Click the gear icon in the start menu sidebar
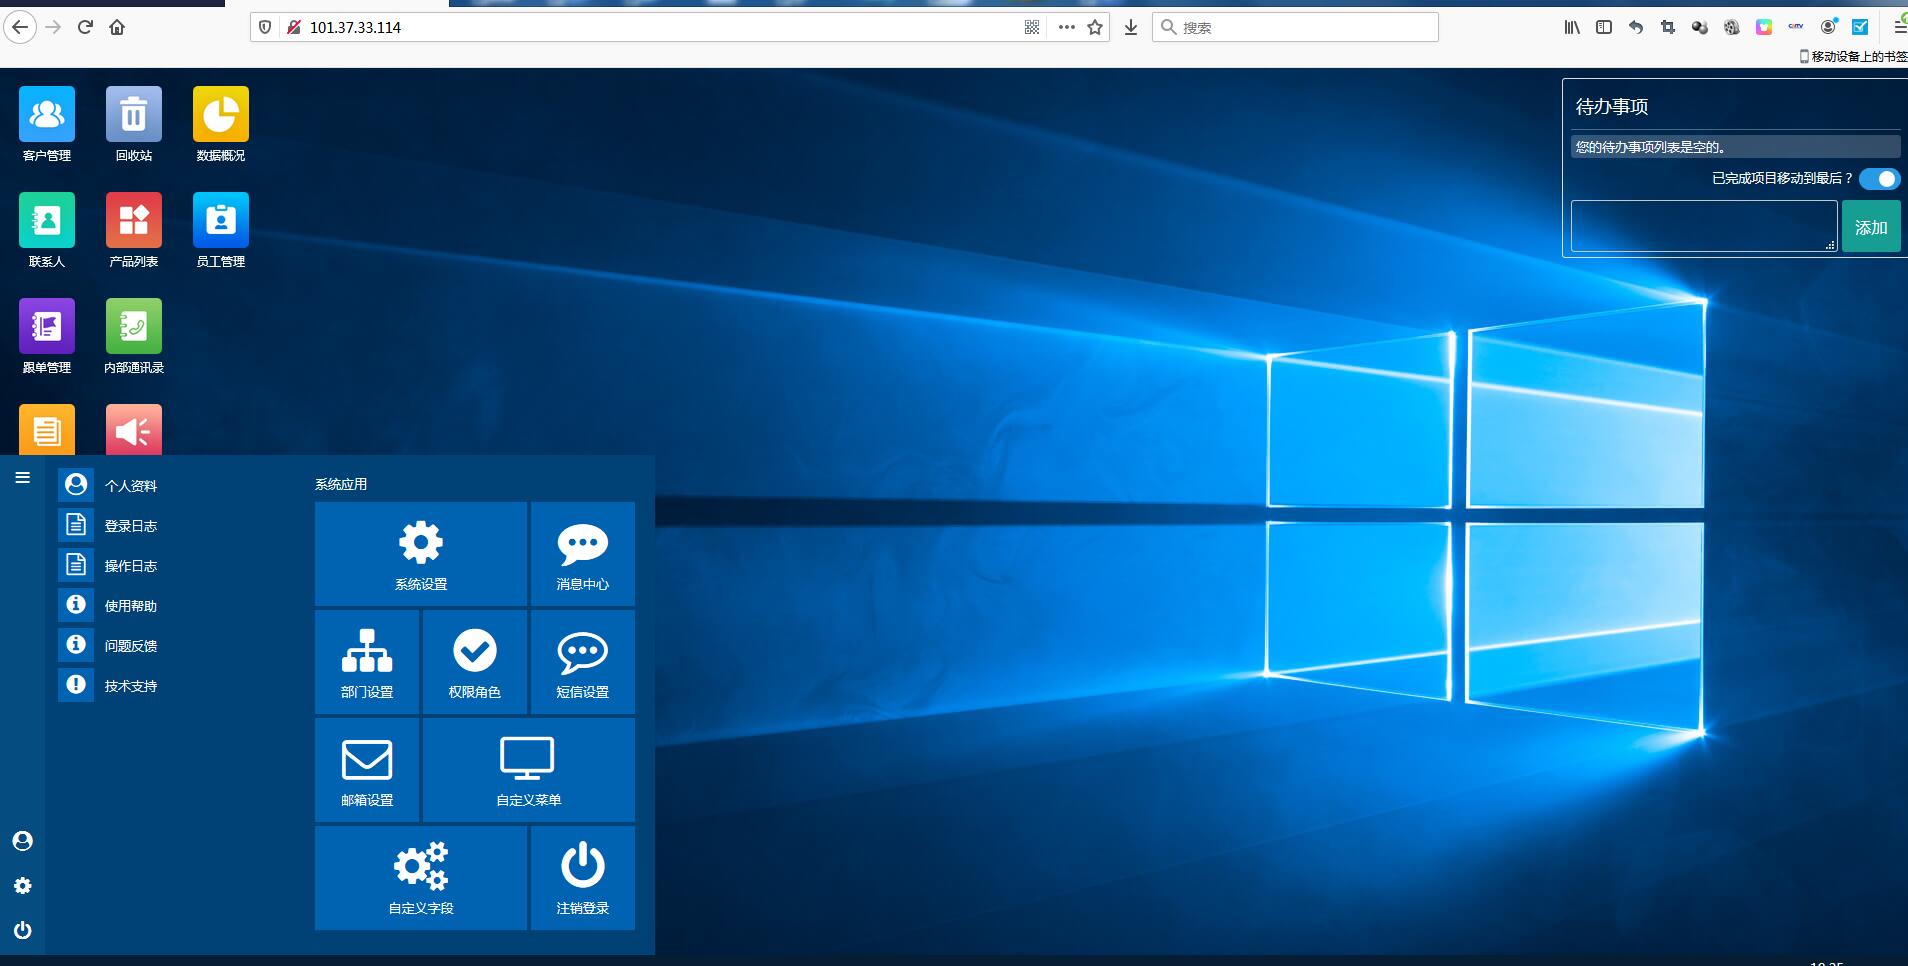This screenshot has width=1908, height=966. [22, 886]
